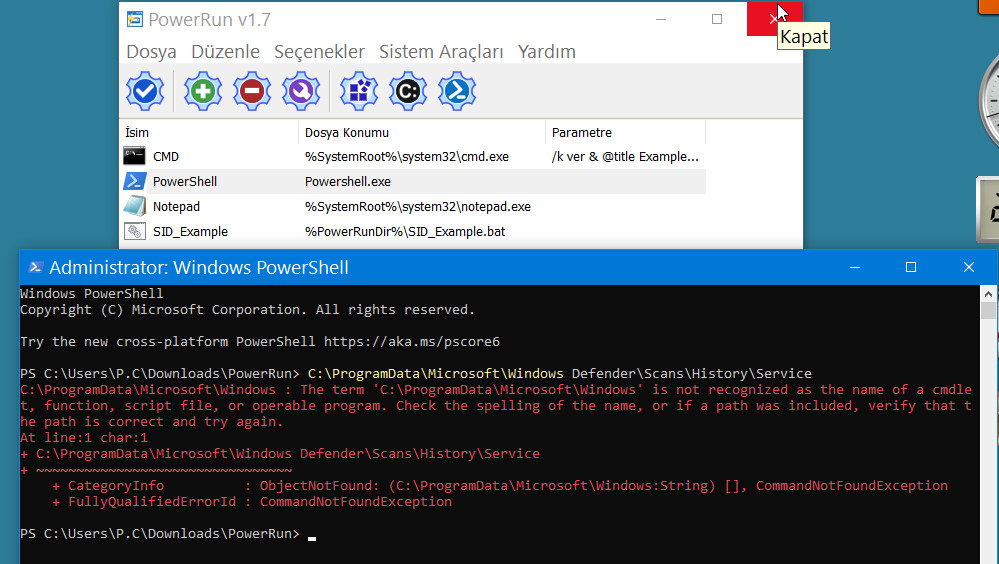Click the Powershell.exe file location cell
This screenshot has width=999, height=564.
click(x=348, y=182)
